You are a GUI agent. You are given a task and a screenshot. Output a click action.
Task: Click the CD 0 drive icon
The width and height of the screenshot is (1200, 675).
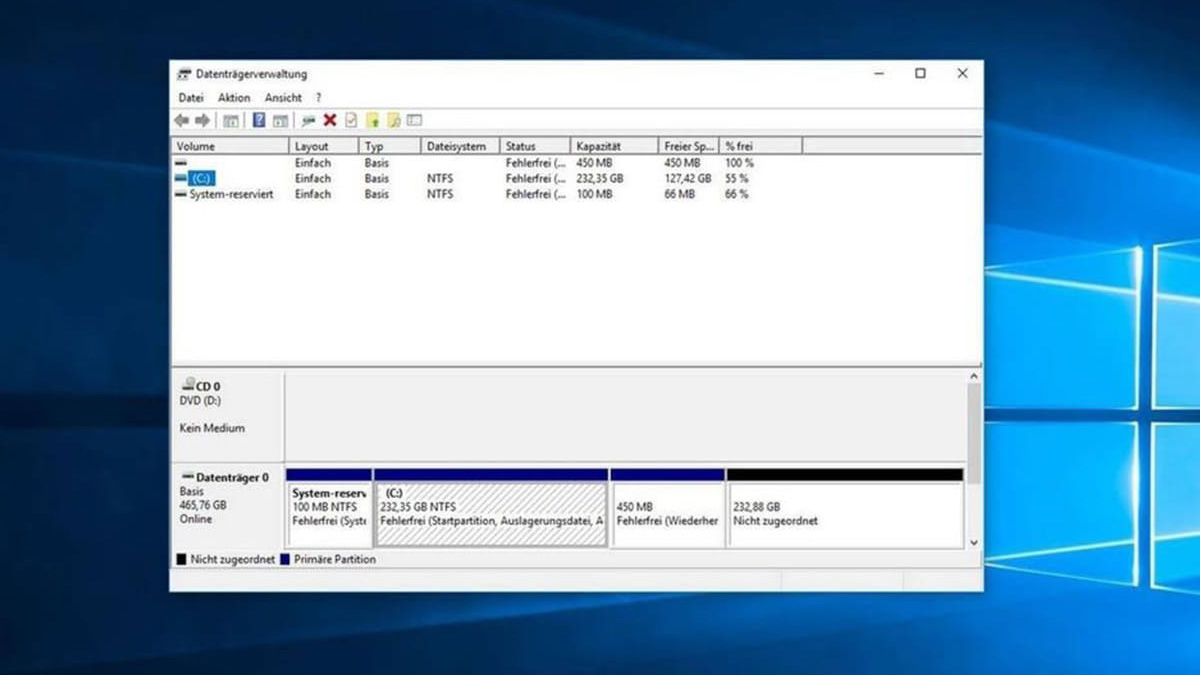click(187, 384)
